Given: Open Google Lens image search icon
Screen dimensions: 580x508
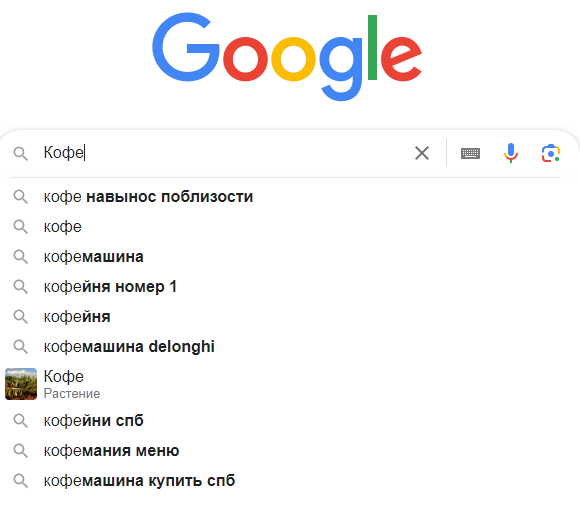Looking at the screenshot, I should [551, 153].
